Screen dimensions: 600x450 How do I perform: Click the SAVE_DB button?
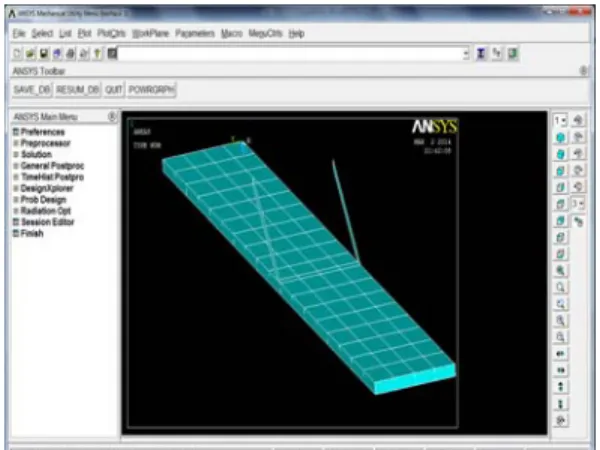(x=32, y=90)
